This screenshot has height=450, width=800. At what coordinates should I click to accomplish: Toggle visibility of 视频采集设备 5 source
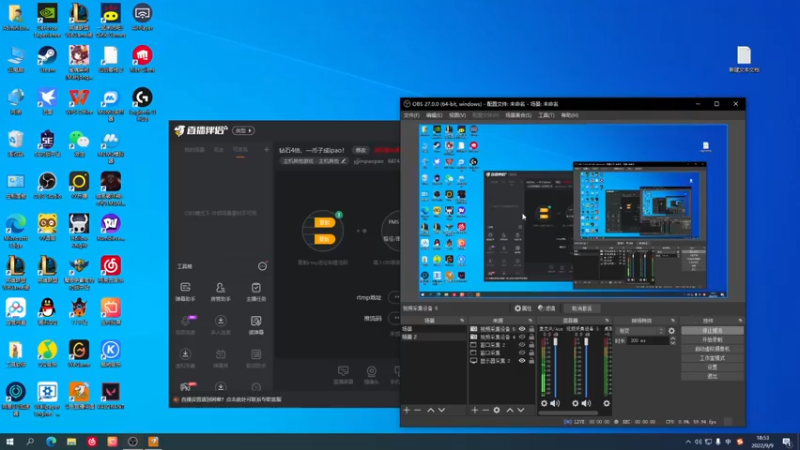pyautogui.click(x=522, y=329)
